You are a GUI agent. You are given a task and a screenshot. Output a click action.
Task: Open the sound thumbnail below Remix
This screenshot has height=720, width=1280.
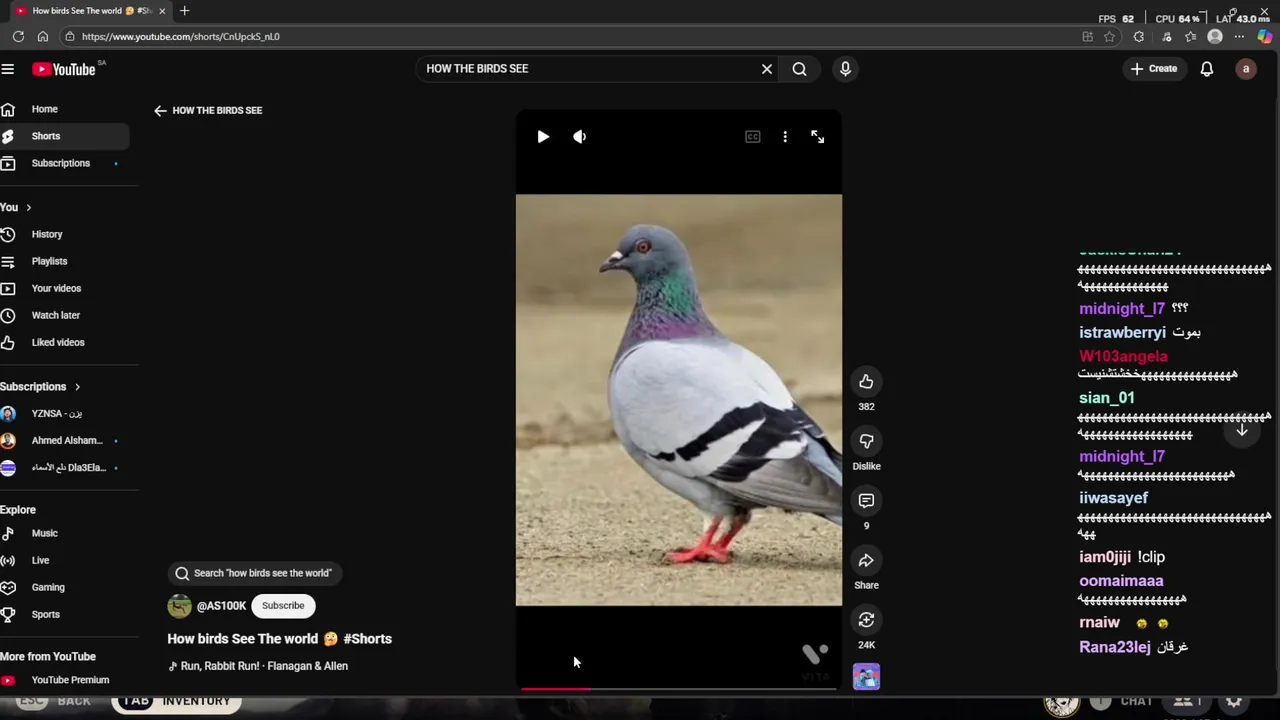pyautogui.click(x=866, y=677)
